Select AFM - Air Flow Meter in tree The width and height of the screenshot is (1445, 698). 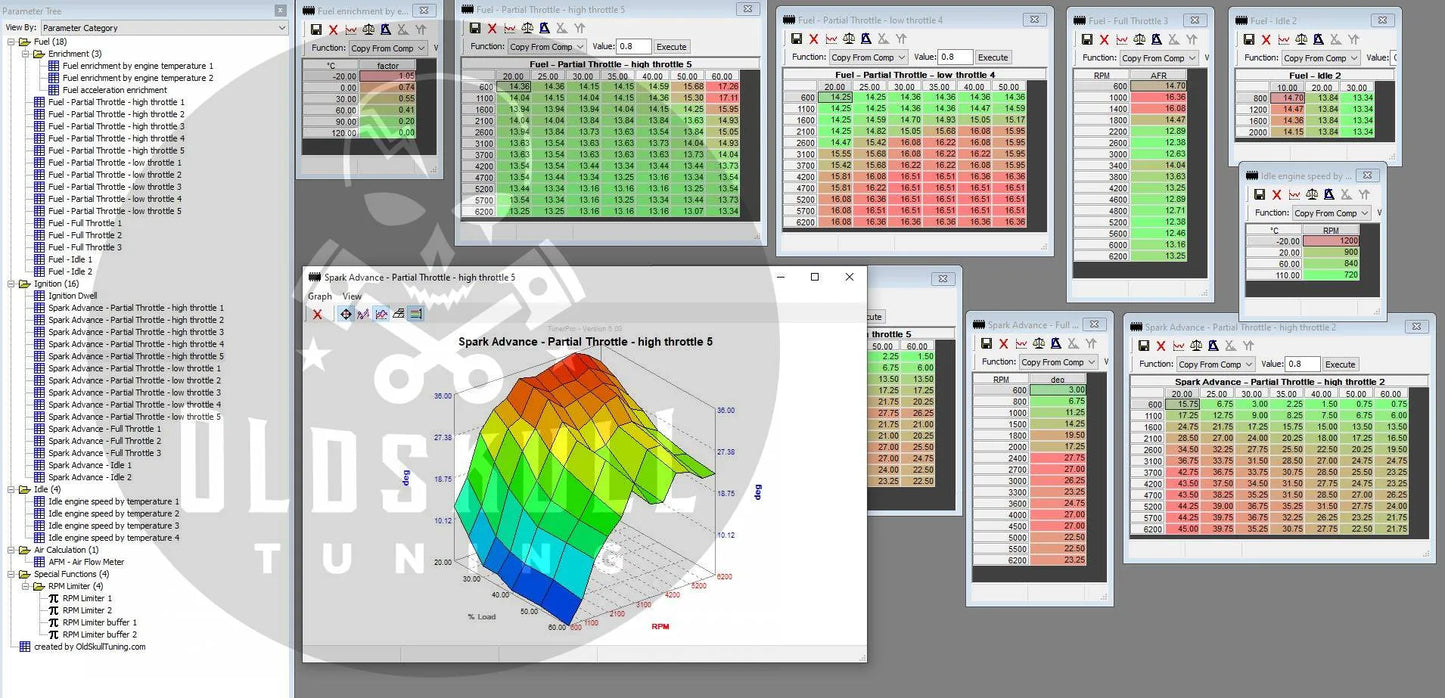pyautogui.click(x=86, y=562)
